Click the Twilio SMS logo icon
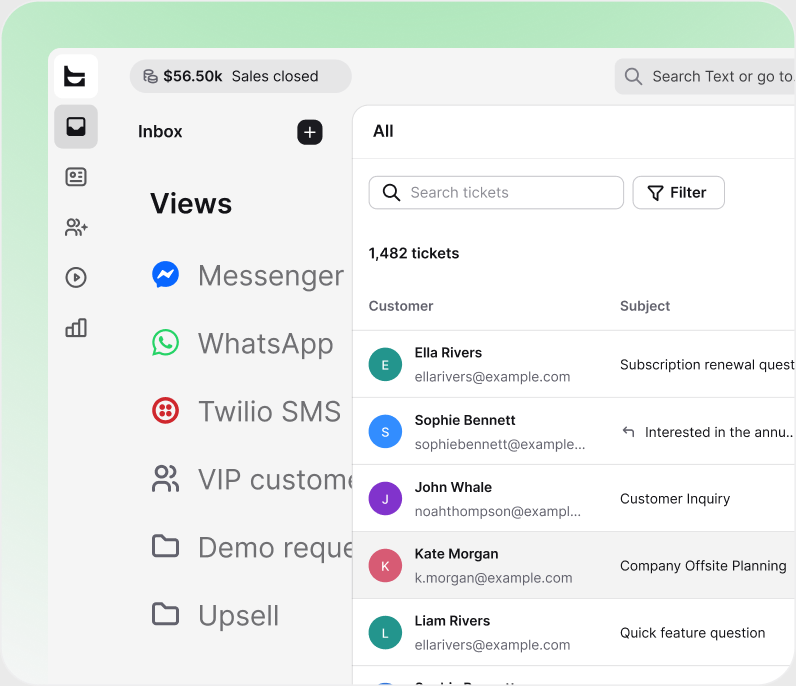The width and height of the screenshot is (796, 686). (x=165, y=410)
